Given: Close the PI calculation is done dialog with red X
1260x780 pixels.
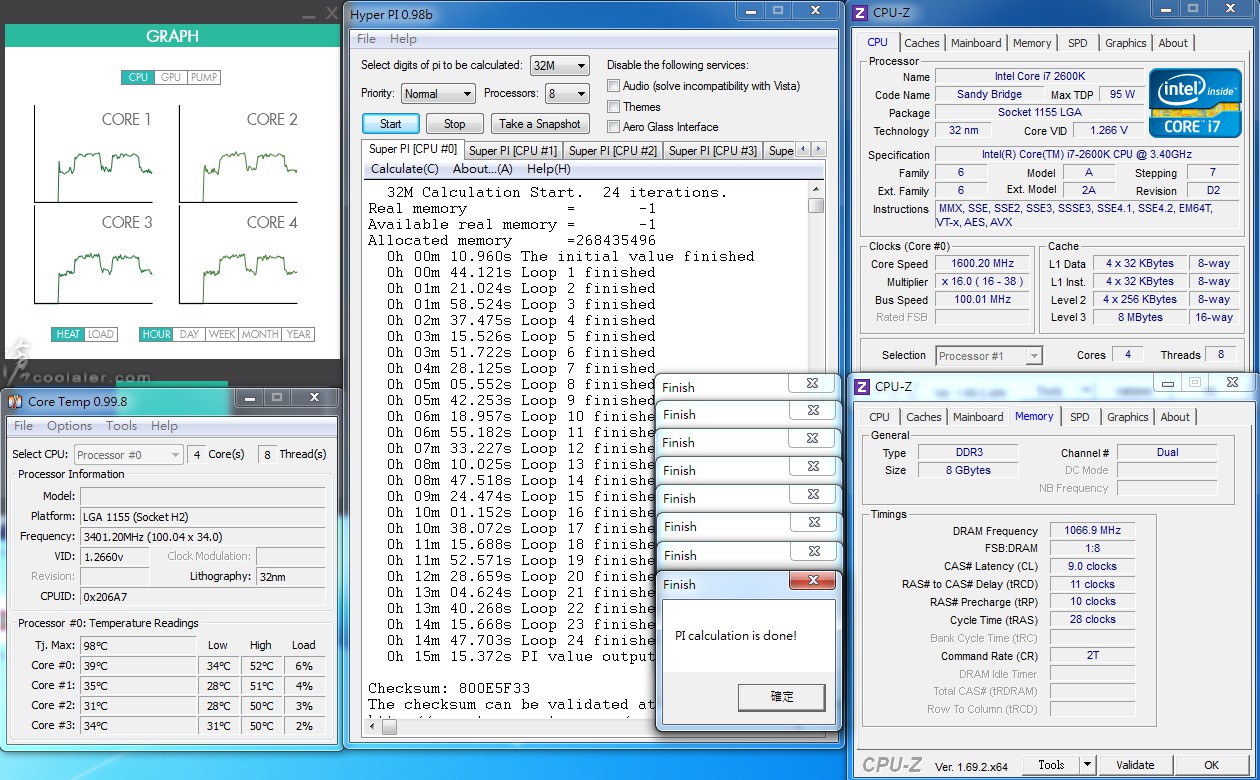Looking at the screenshot, I should point(813,580).
